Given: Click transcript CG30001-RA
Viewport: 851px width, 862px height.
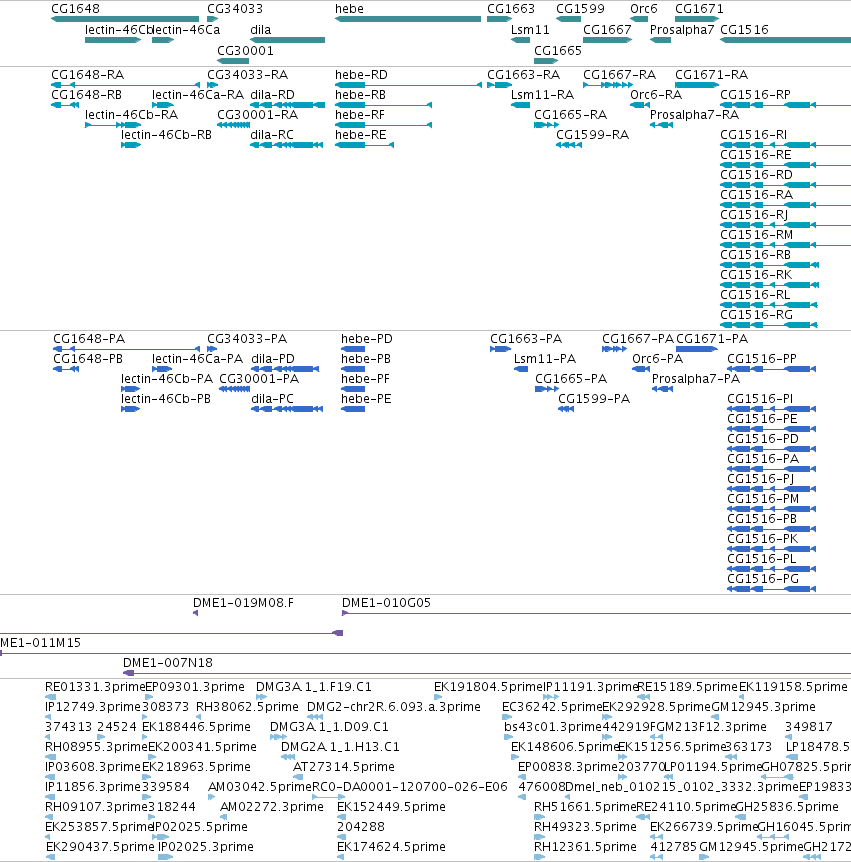Looking at the screenshot, I should click(234, 125).
